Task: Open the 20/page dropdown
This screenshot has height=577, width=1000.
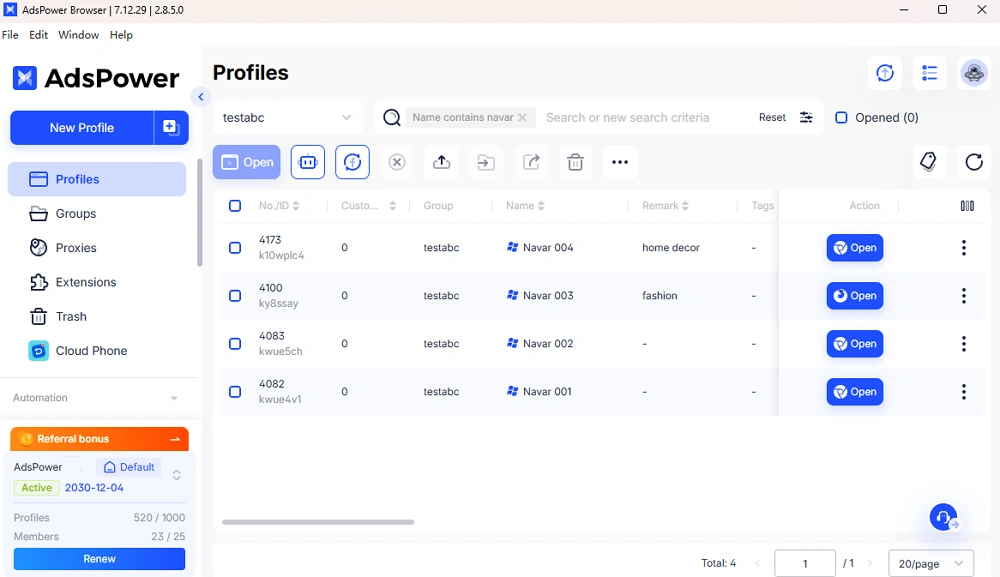Action: (x=930, y=564)
